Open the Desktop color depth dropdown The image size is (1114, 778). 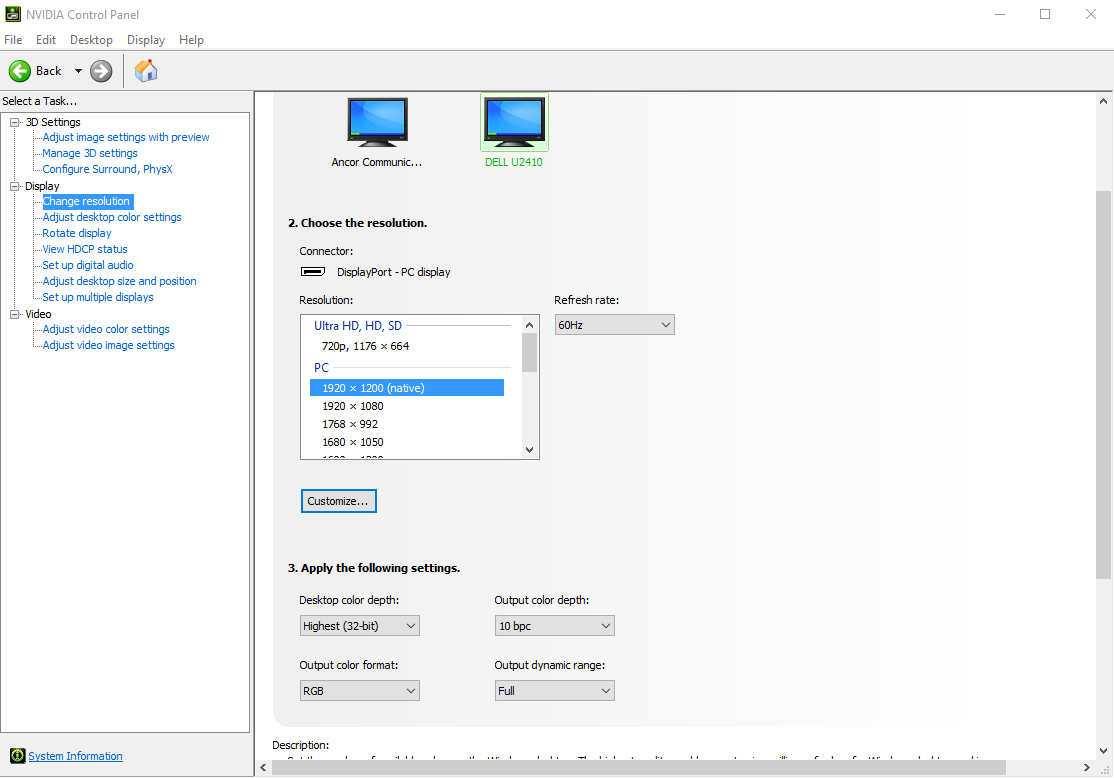pos(359,626)
